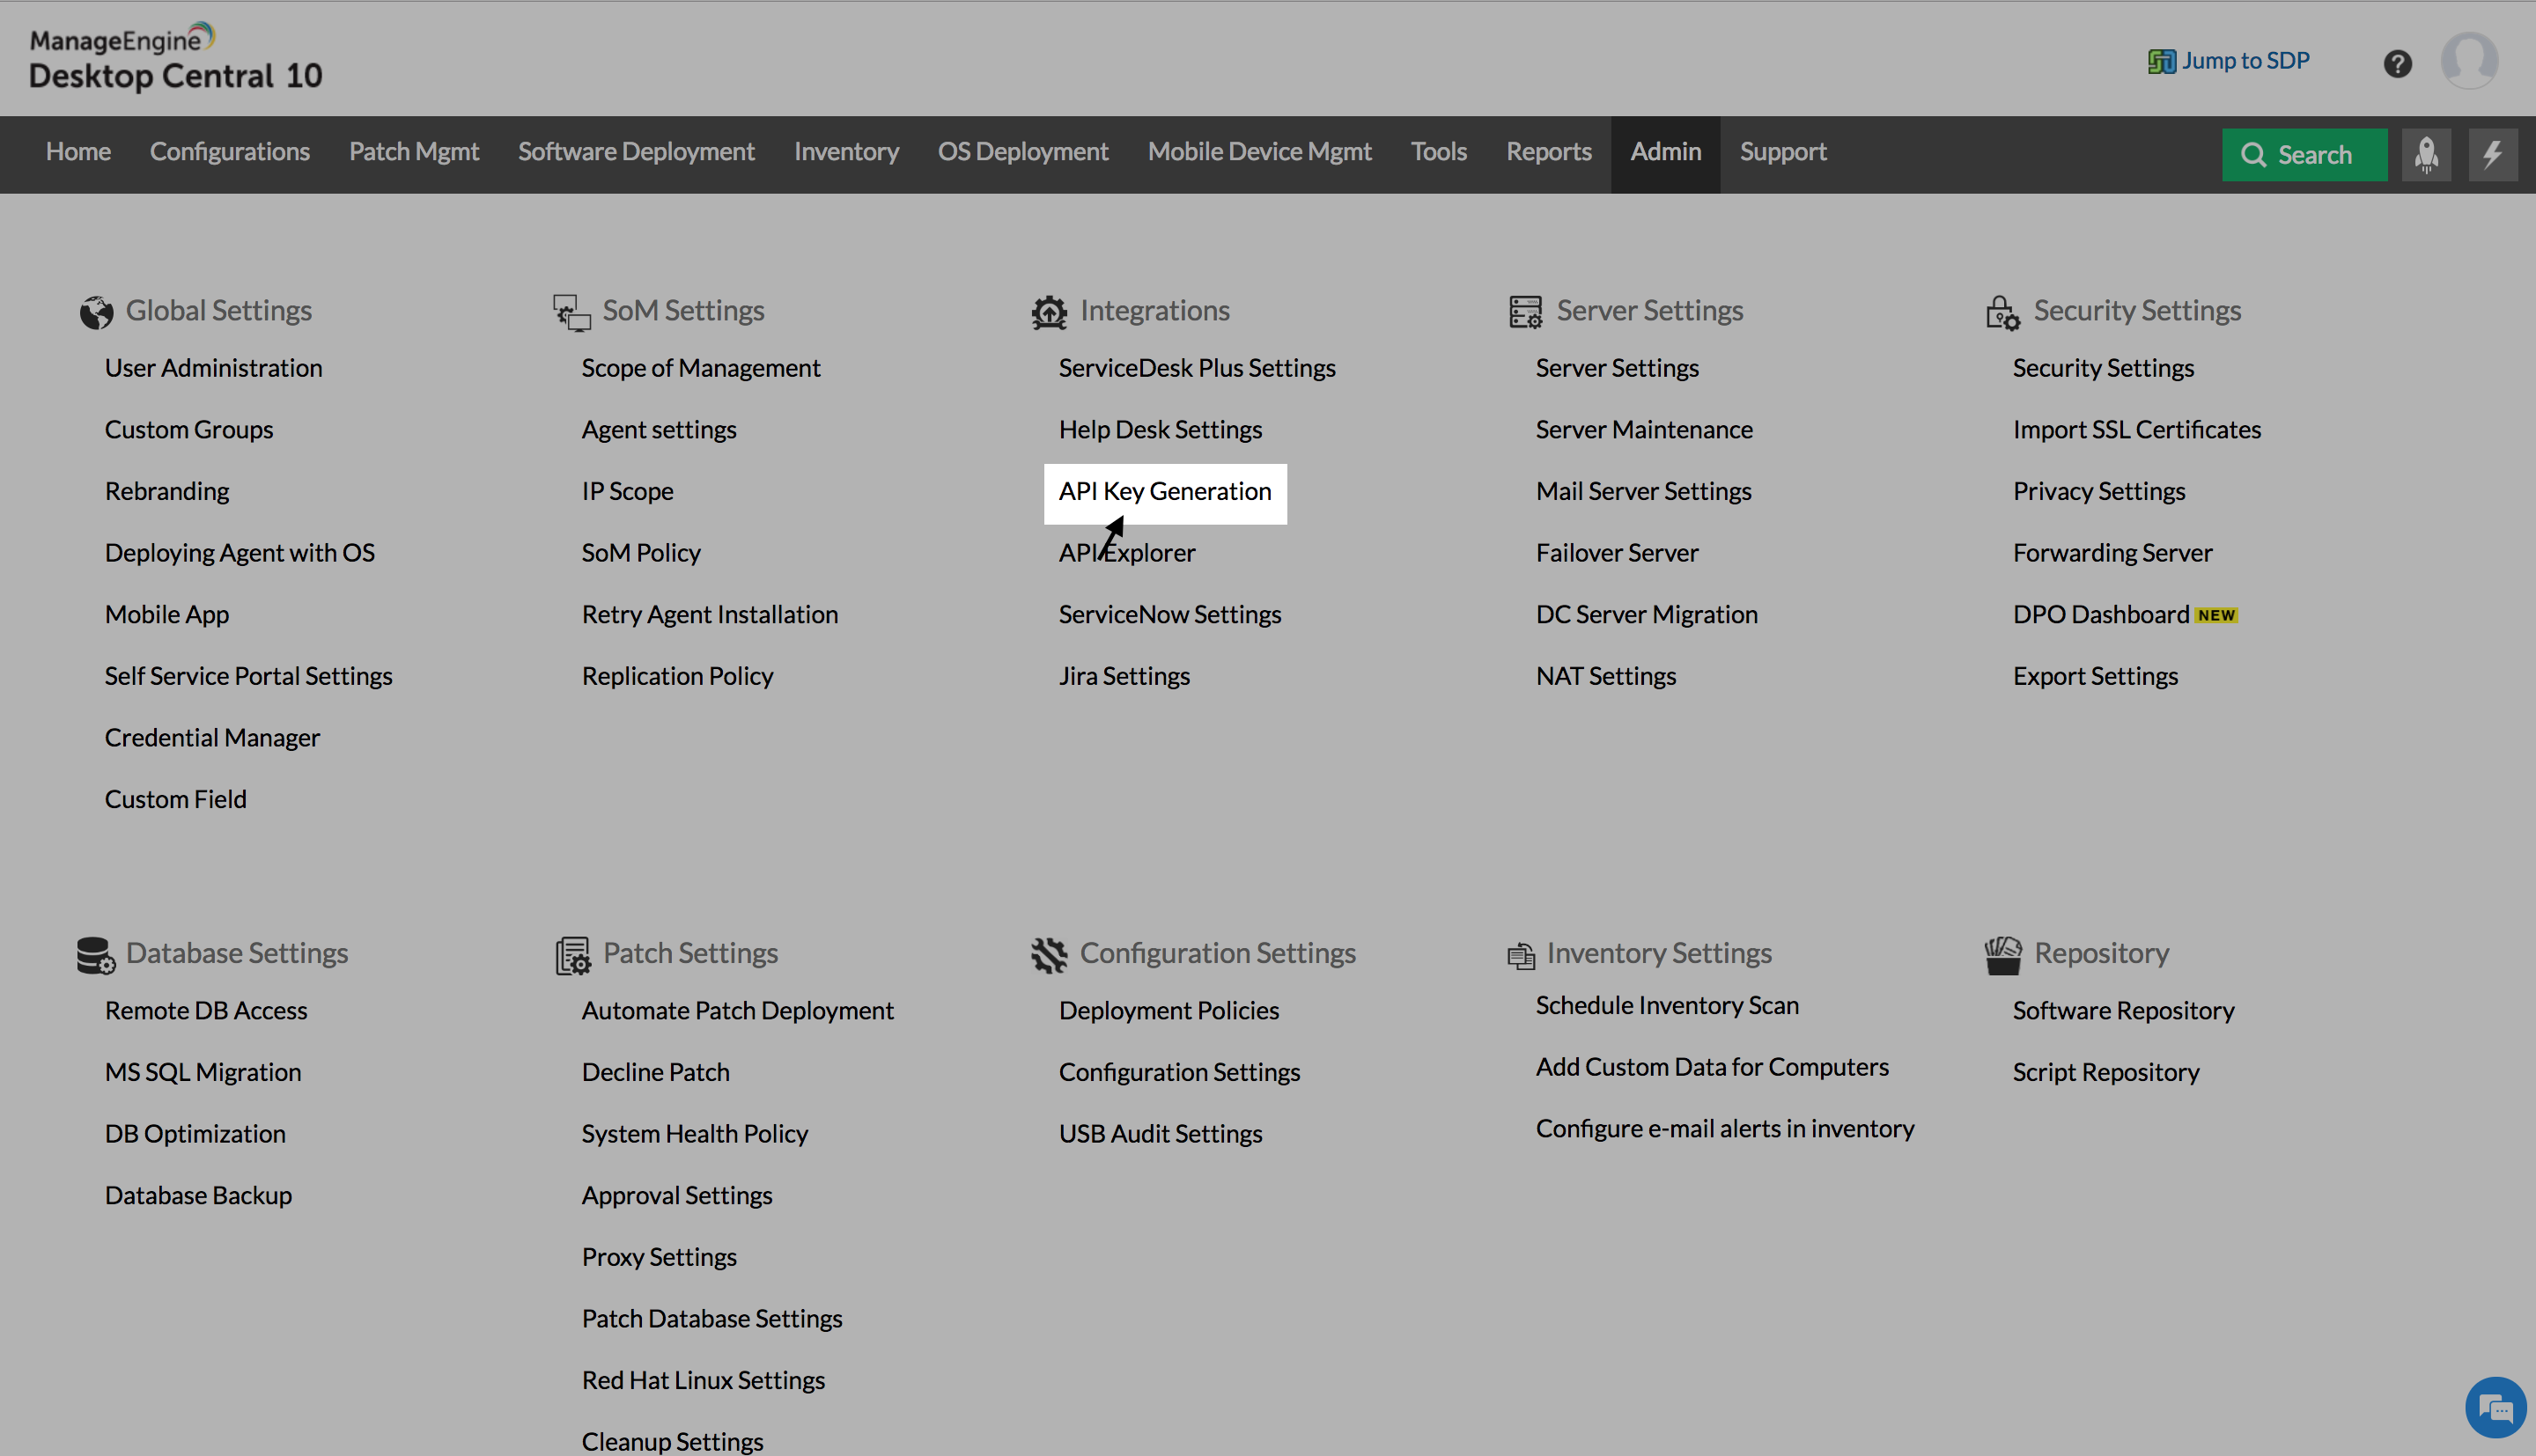Image resolution: width=2536 pixels, height=1456 pixels.
Task: Open the help question mark icon
Action: tap(2397, 64)
